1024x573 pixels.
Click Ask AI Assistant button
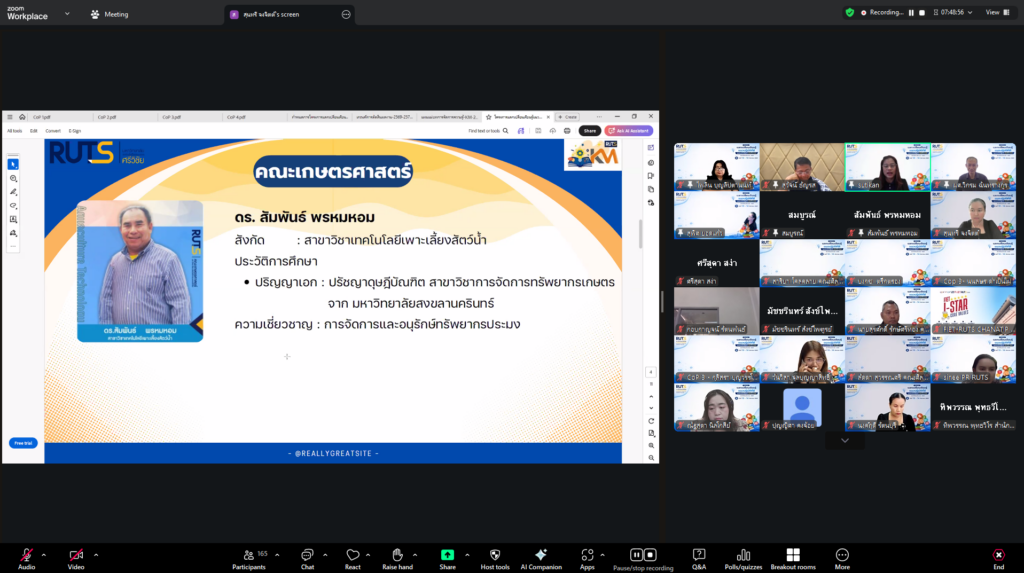629,131
